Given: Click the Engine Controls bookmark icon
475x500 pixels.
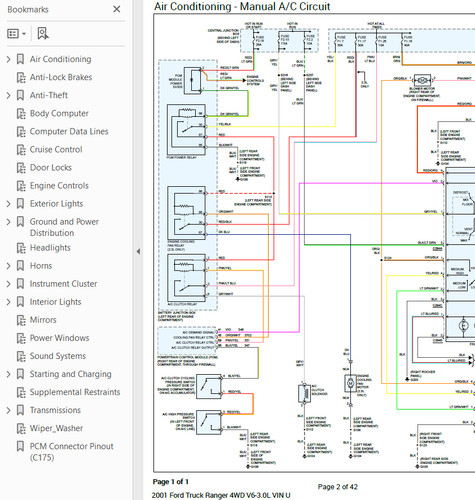Looking at the screenshot, I should [x=21, y=186].
